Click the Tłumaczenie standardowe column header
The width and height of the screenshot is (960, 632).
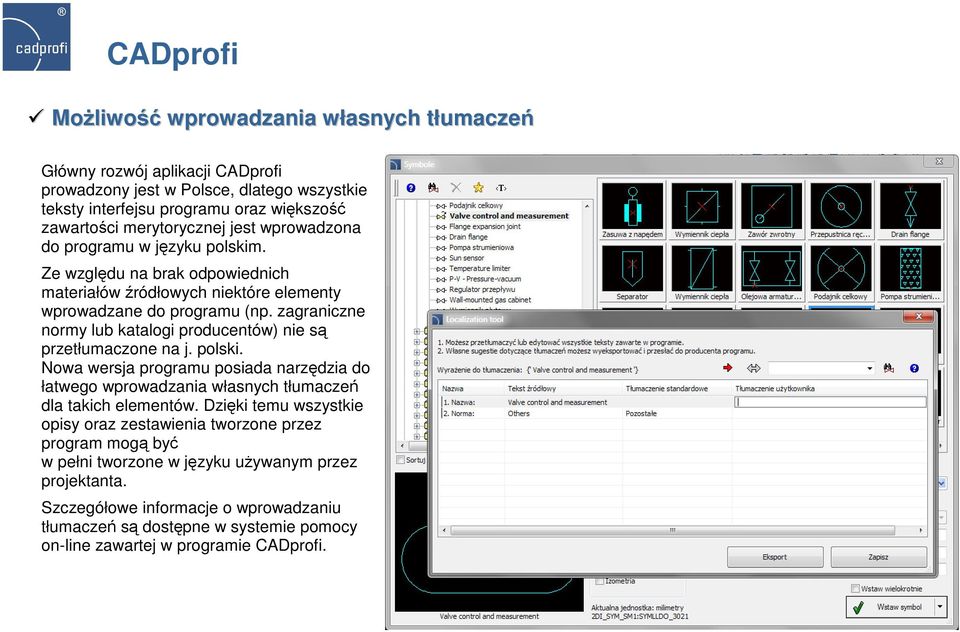677,388
